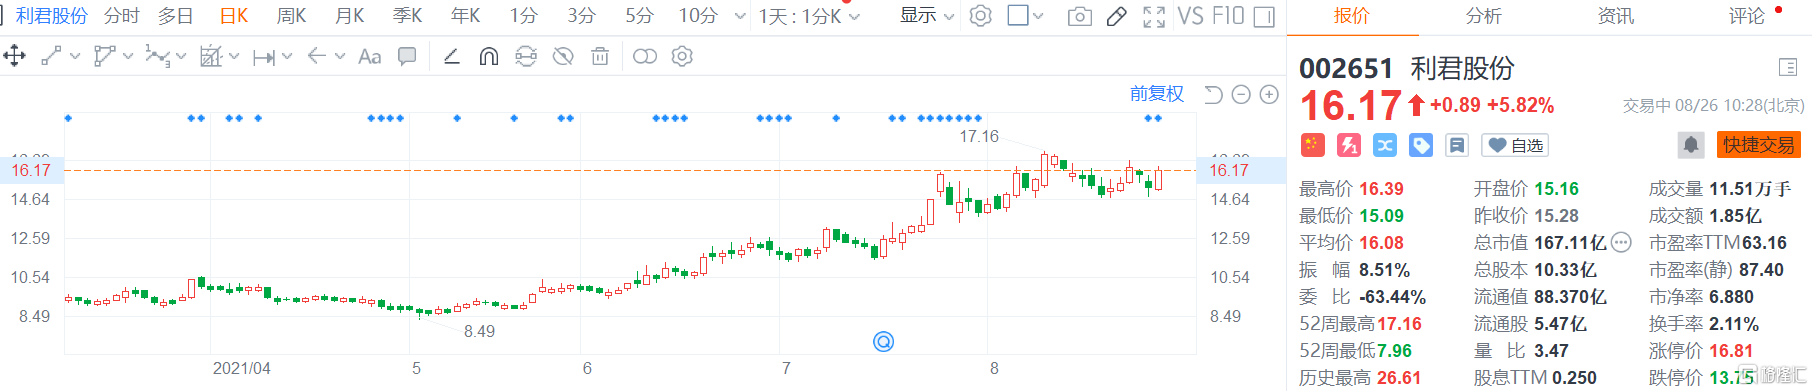
Task: Click the delete drawings trash icon
Action: [600, 57]
